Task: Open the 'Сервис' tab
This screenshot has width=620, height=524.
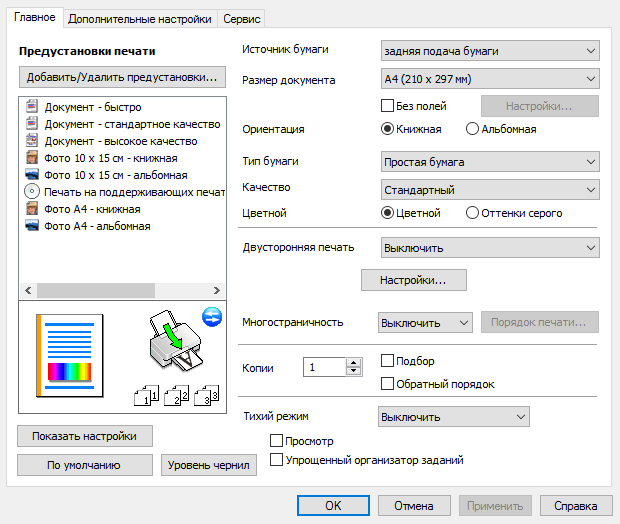Action: [x=242, y=19]
